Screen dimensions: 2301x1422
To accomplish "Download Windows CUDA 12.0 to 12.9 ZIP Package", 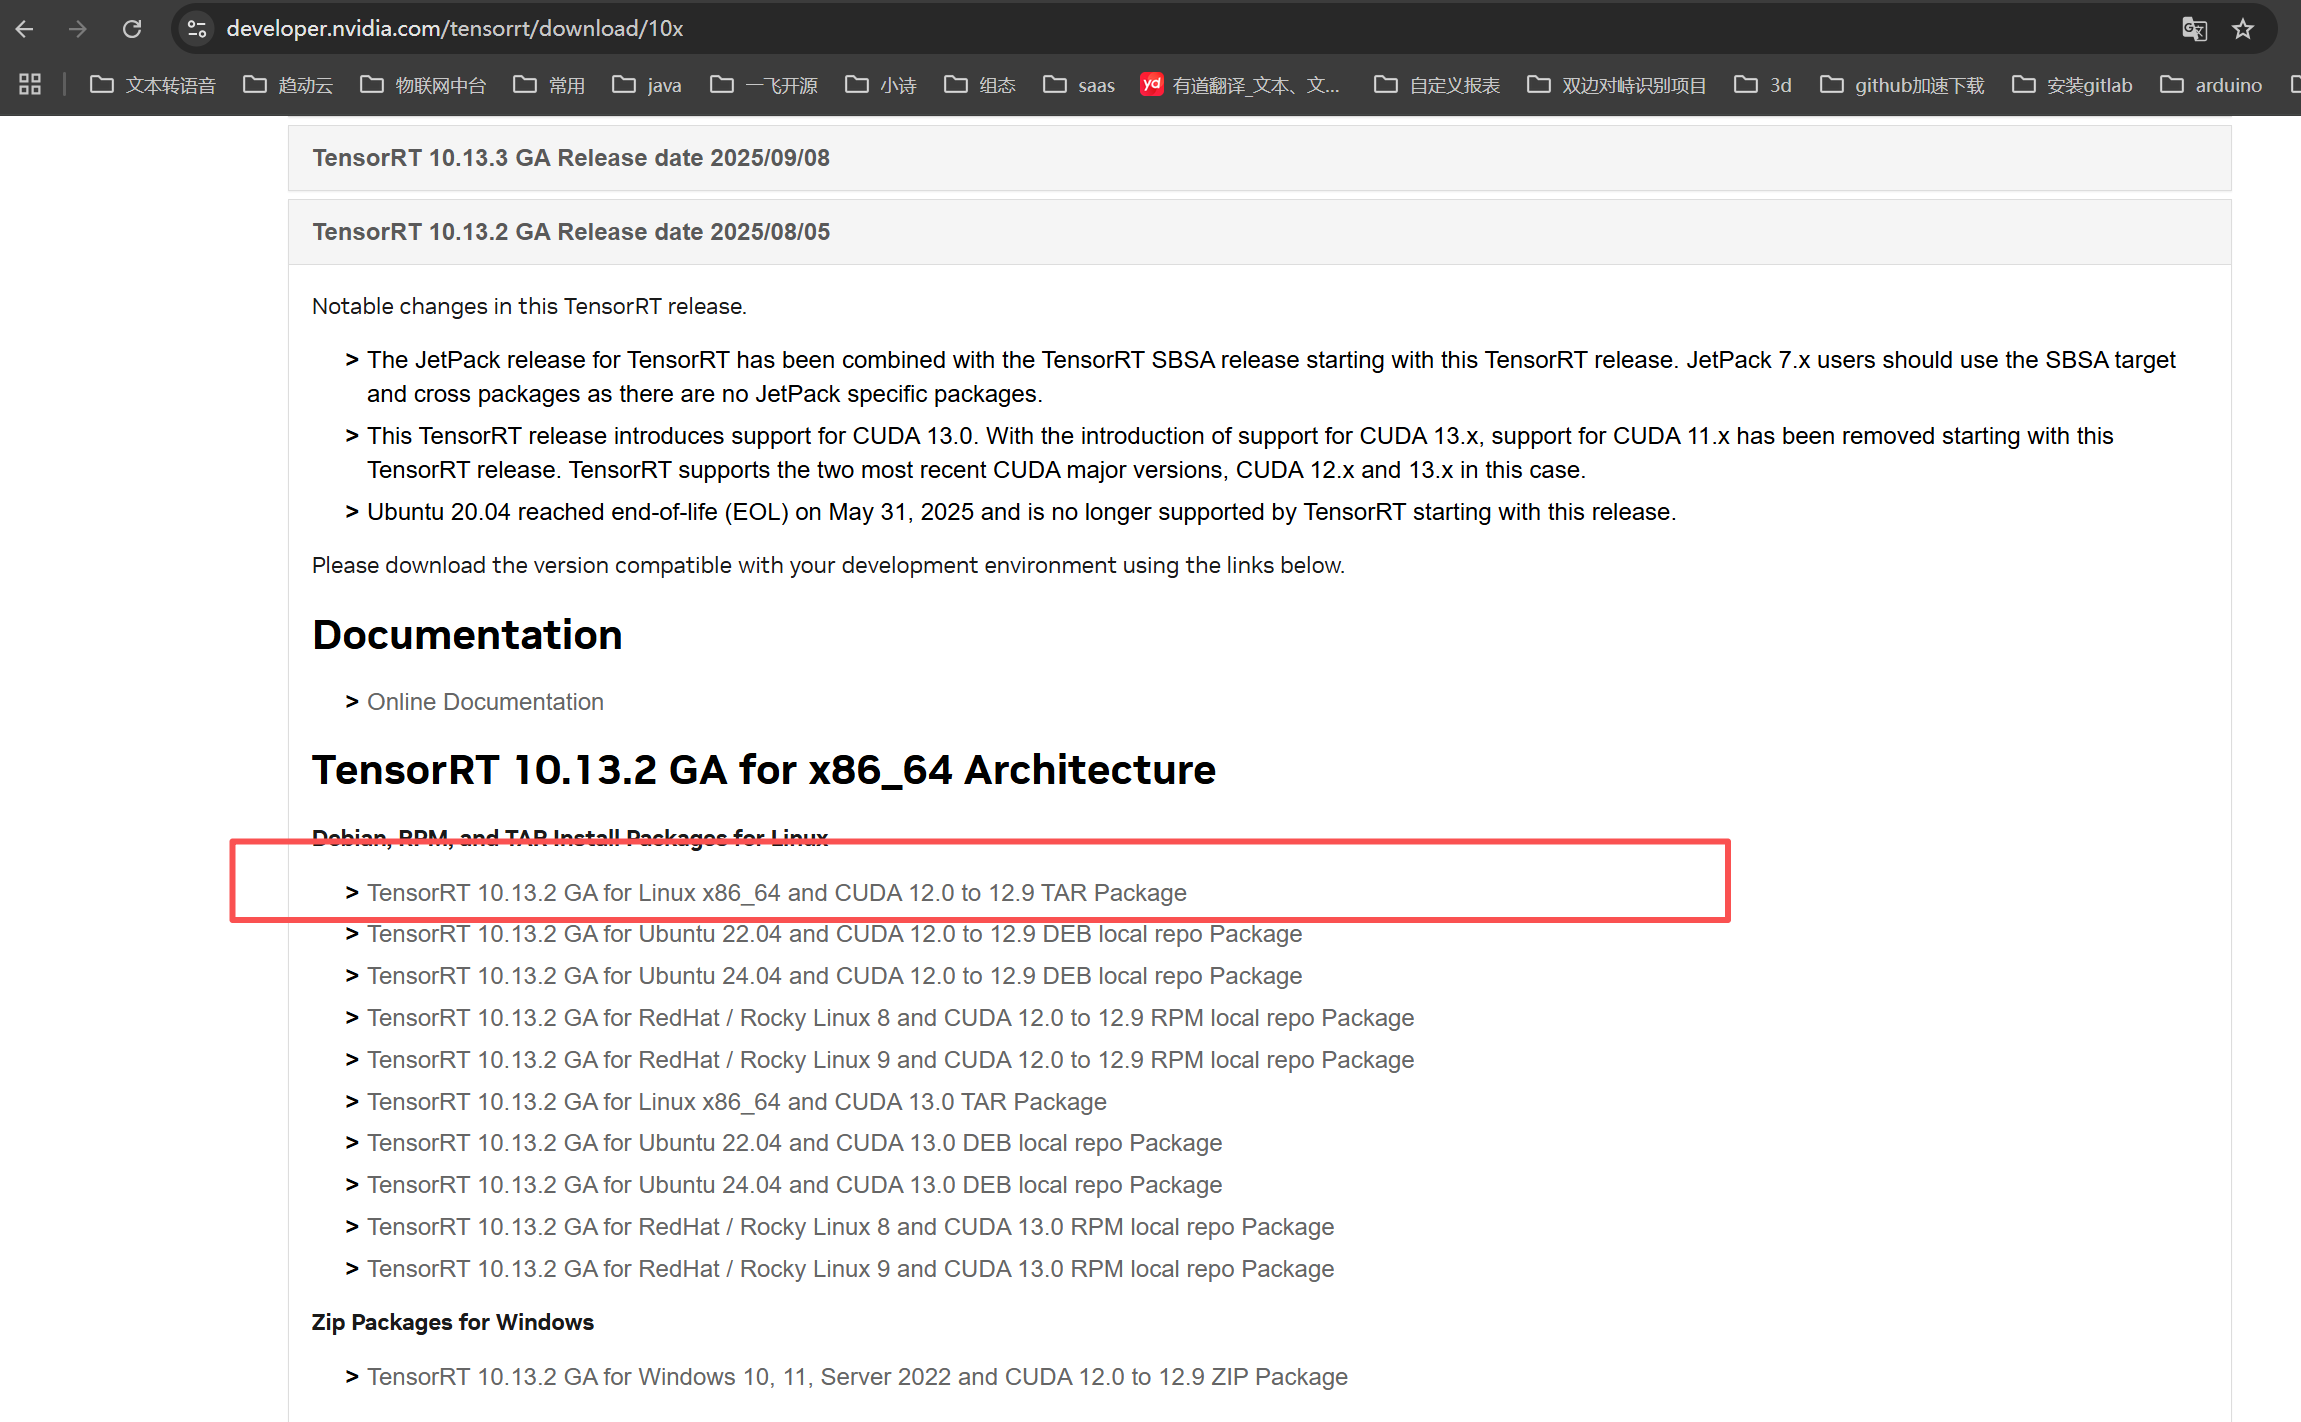I will click(x=857, y=1377).
